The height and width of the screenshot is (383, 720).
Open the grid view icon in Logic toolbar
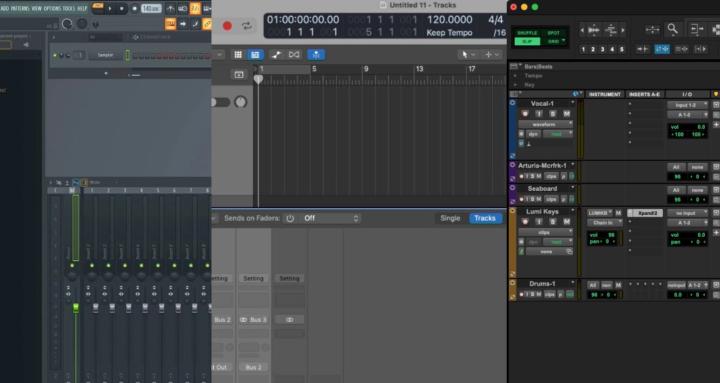tap(238, 55)
